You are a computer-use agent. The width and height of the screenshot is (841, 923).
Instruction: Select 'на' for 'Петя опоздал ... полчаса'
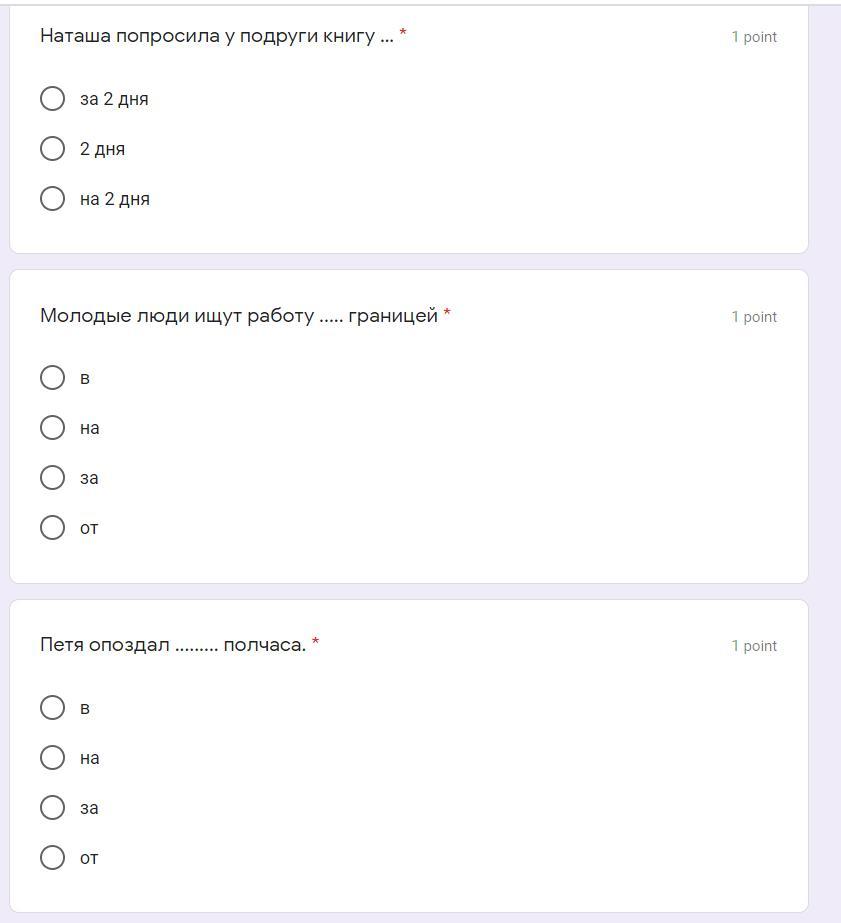click(x=52, y=758)
